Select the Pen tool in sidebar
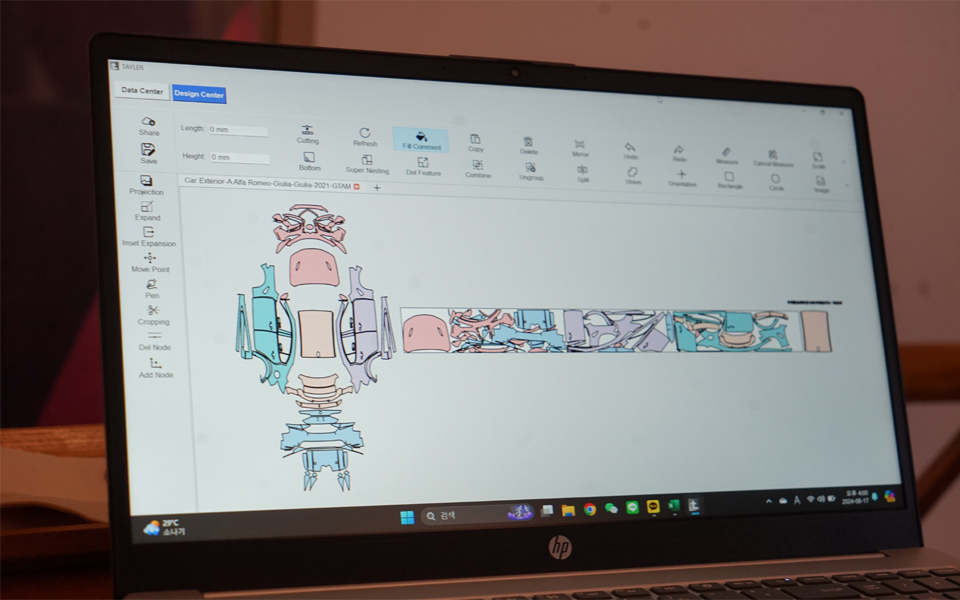The width and height of the screenshot is (960, 600). pos(152,288)
